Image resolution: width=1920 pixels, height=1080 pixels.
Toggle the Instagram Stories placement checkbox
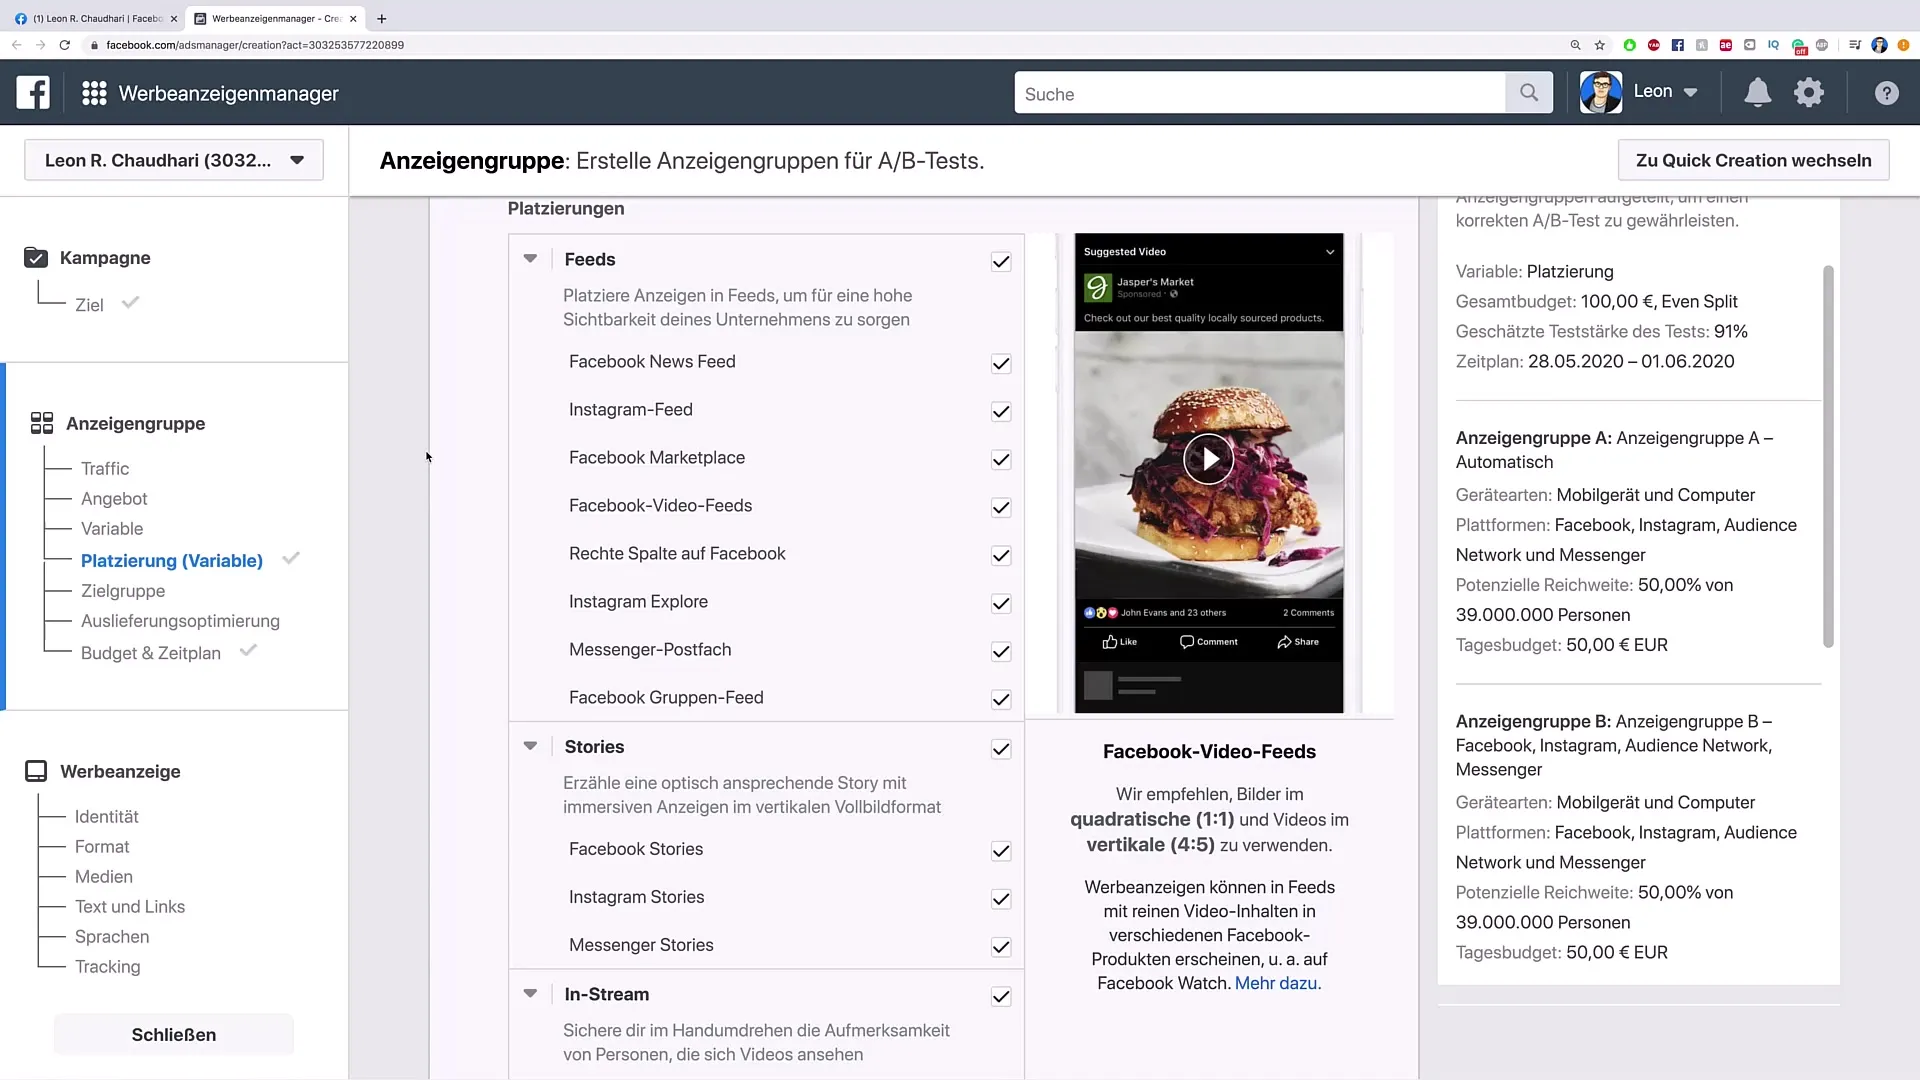pos(1001,897)
